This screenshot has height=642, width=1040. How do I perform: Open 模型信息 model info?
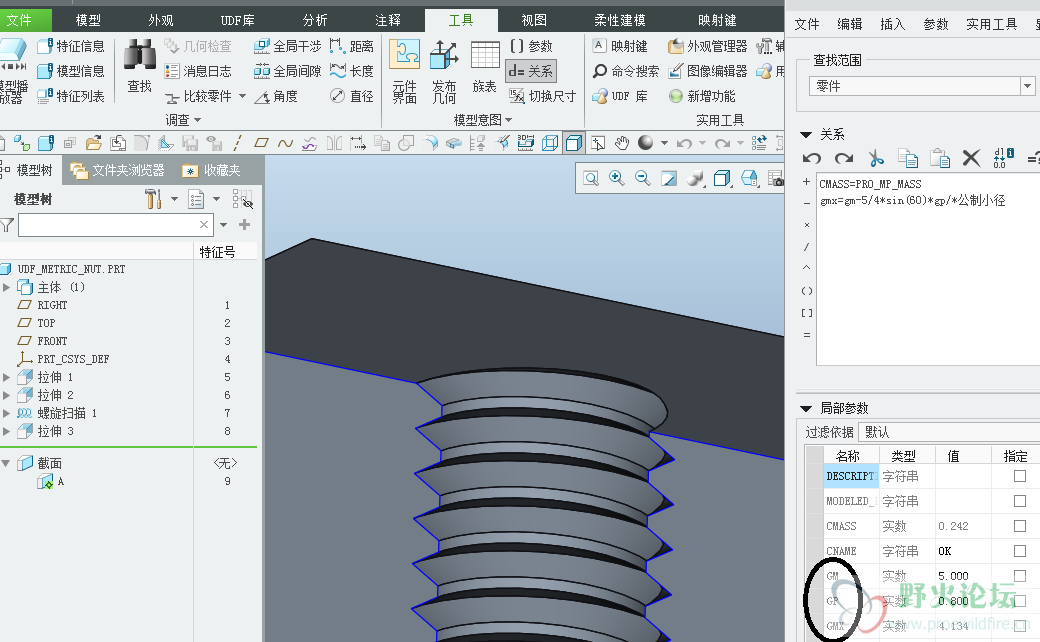[71, 71]
